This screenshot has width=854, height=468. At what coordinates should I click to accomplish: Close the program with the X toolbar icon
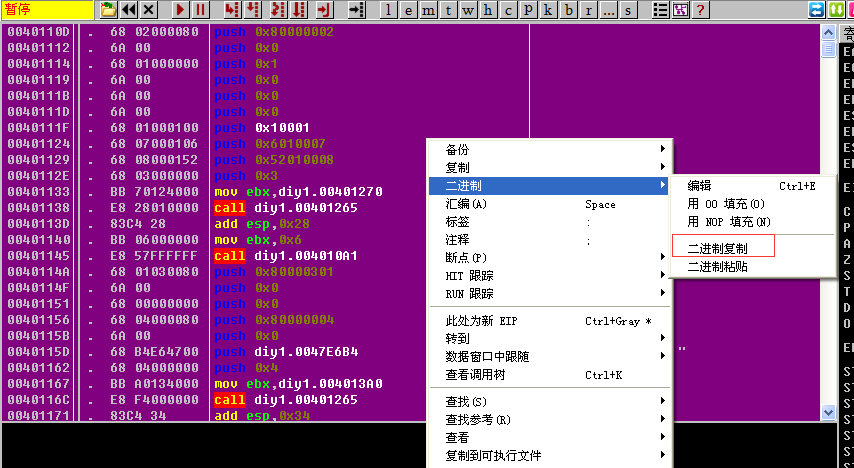point(149,9)
